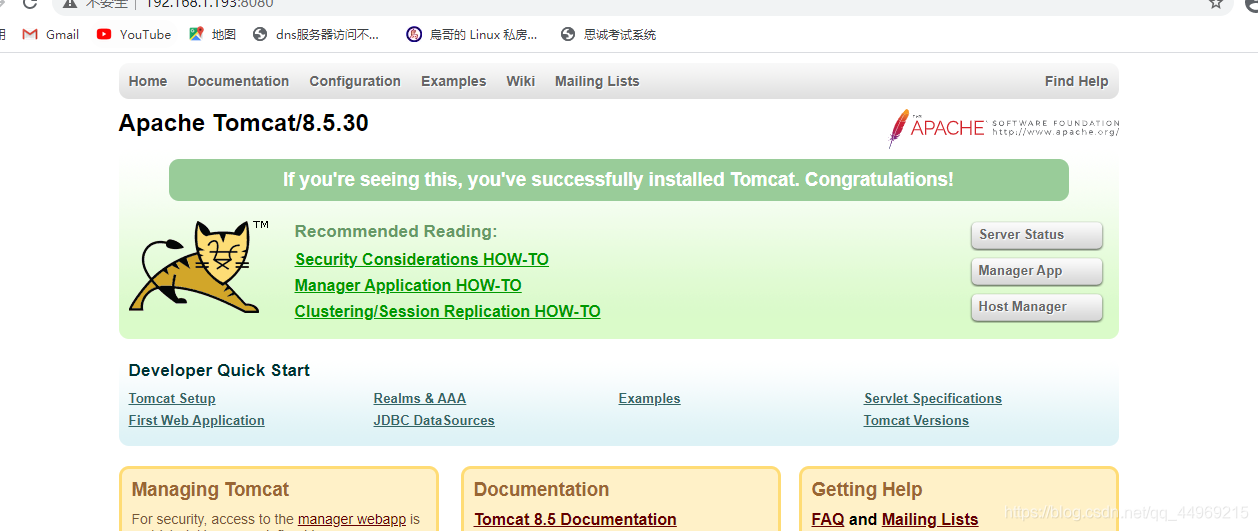Click the Server Status button
1258x531 pixels.
coord(1036,235)
